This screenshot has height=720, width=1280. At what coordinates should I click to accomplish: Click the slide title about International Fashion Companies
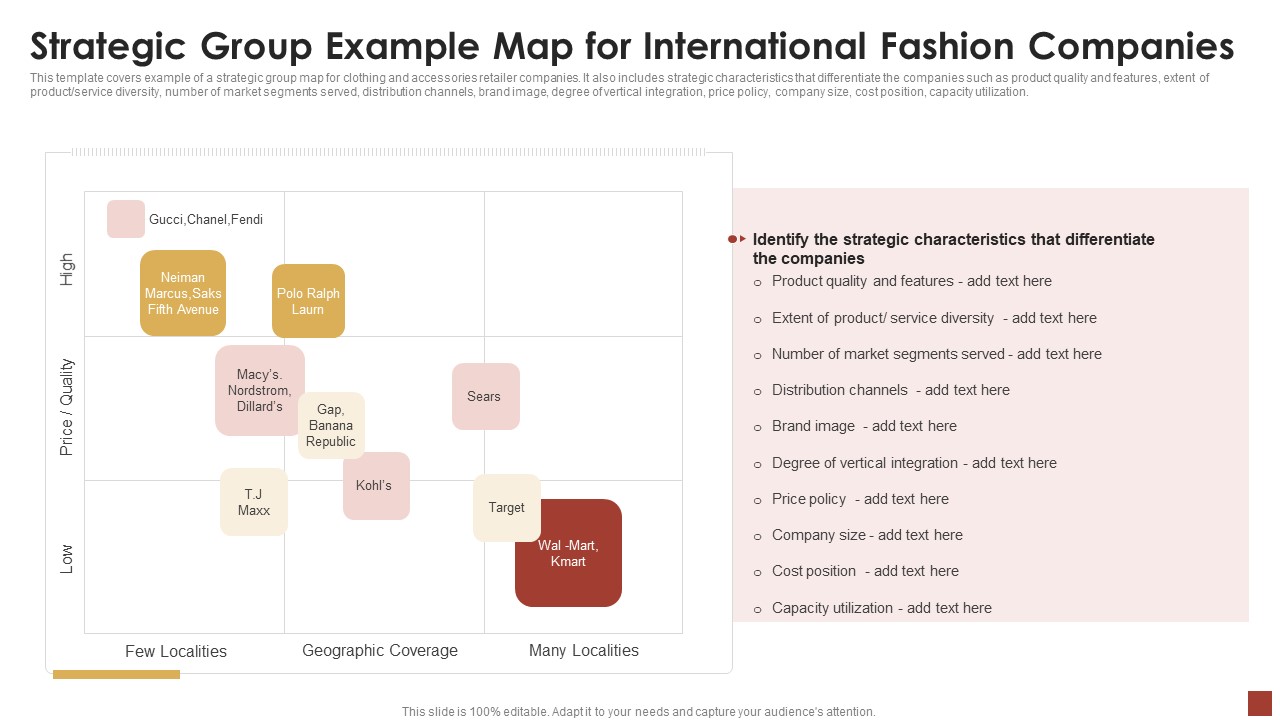click(632, 46)
